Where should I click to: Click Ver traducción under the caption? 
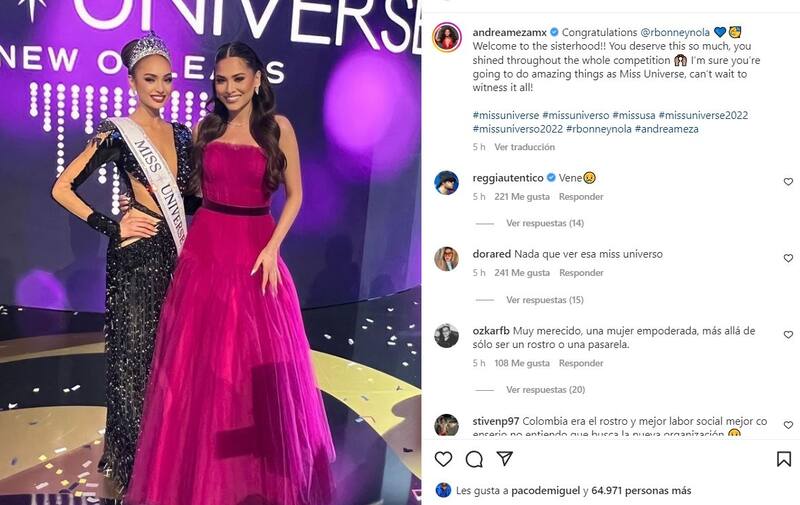524,147
